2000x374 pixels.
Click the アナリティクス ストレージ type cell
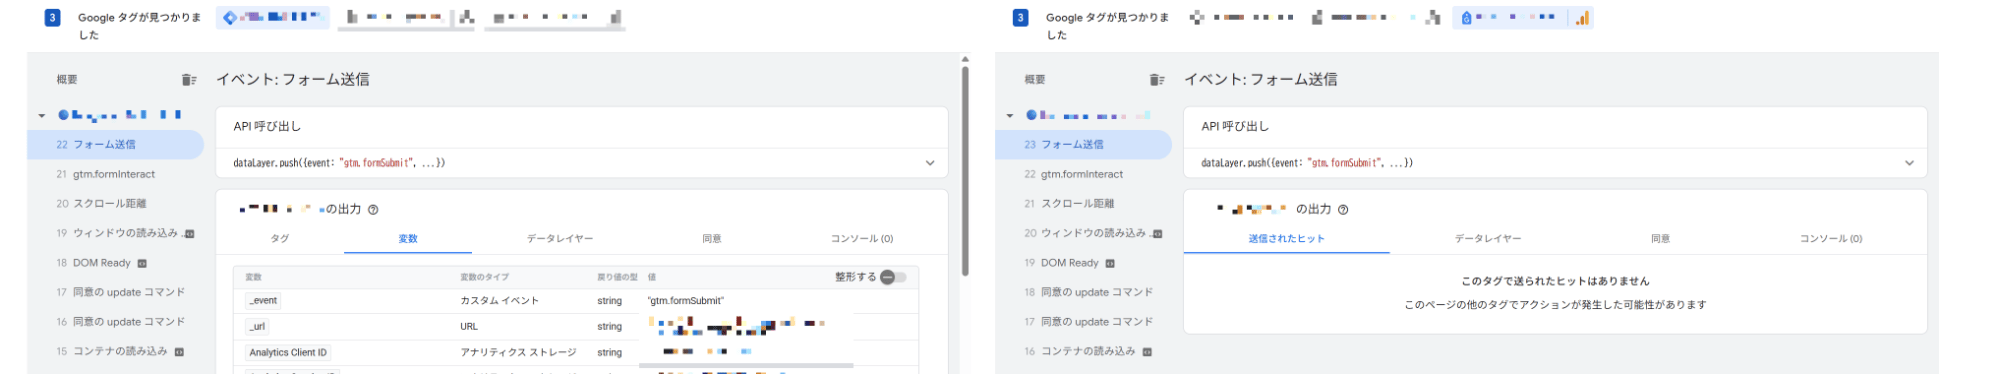518,353
